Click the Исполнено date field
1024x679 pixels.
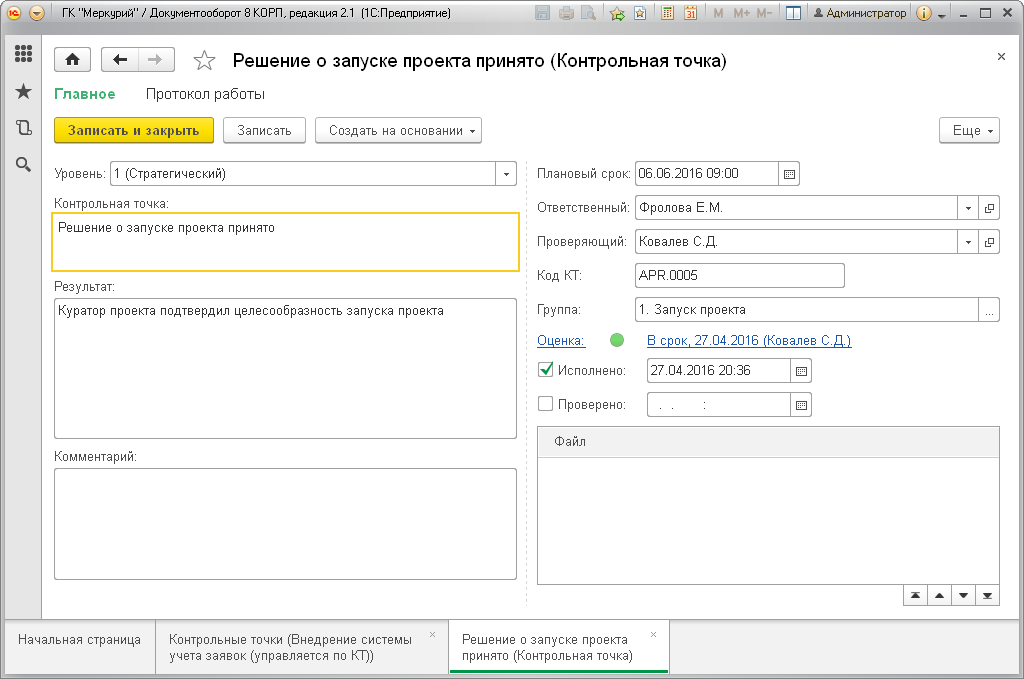pyautogui.click(x=718, y=371)
